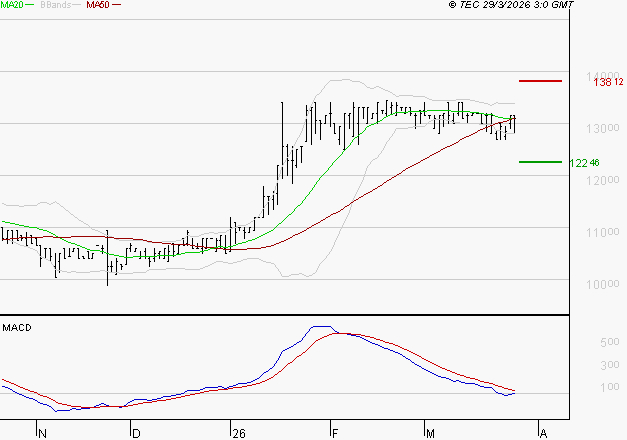Click the green 122.46 support level label
627x440 pixels.
point(584,163)
